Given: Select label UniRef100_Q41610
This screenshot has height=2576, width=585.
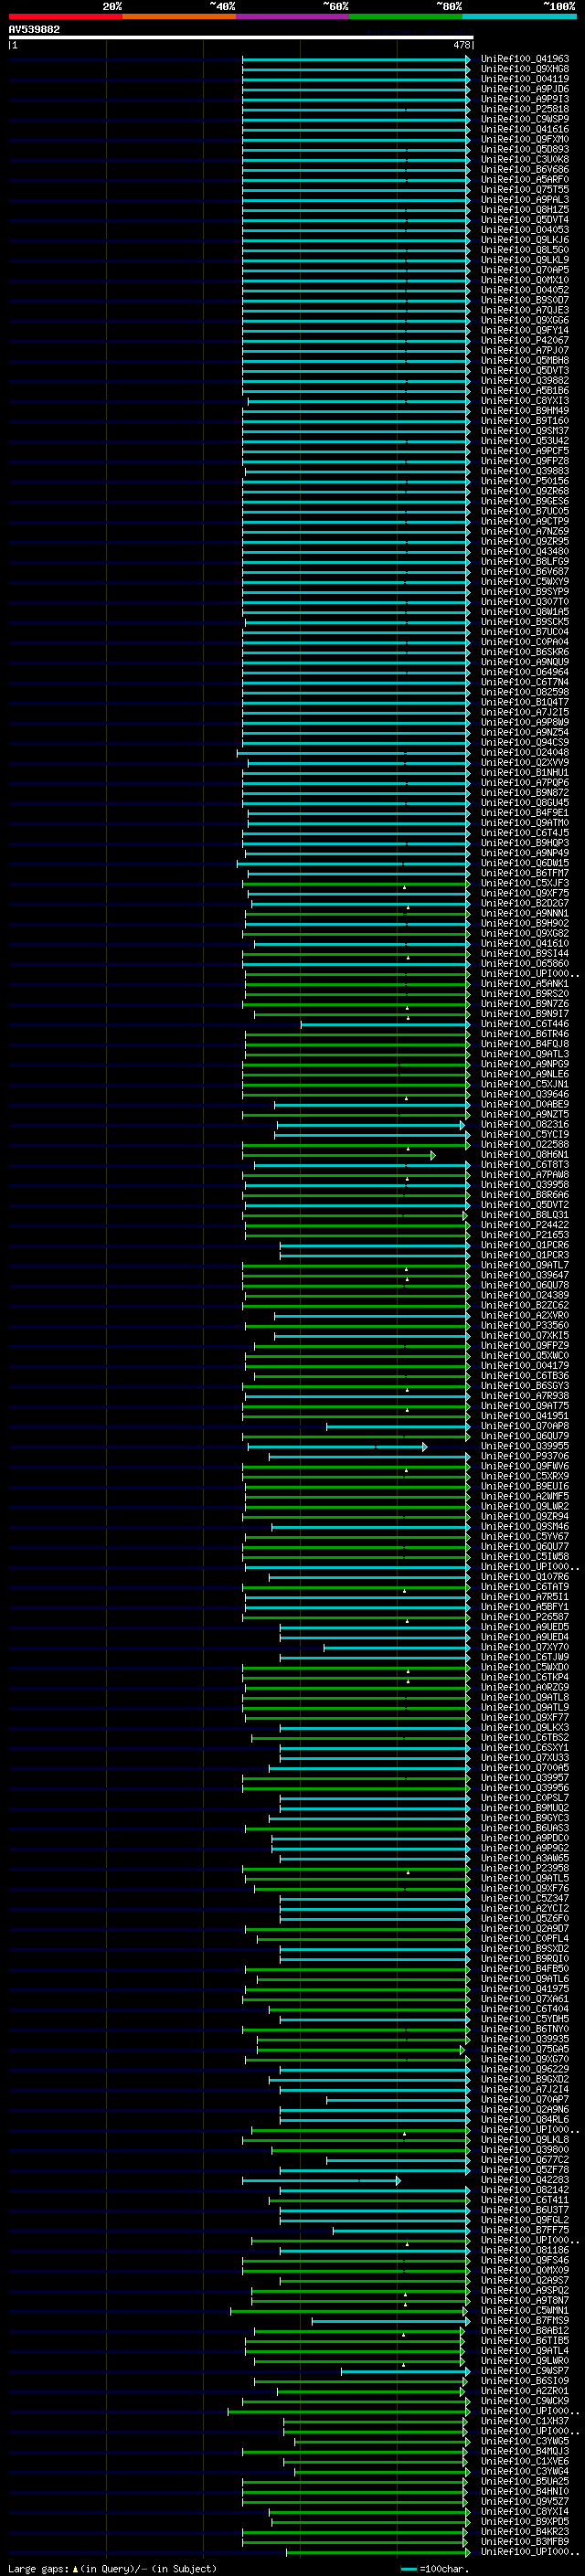Looking at the screenshot, I should [x=525, y=943].
